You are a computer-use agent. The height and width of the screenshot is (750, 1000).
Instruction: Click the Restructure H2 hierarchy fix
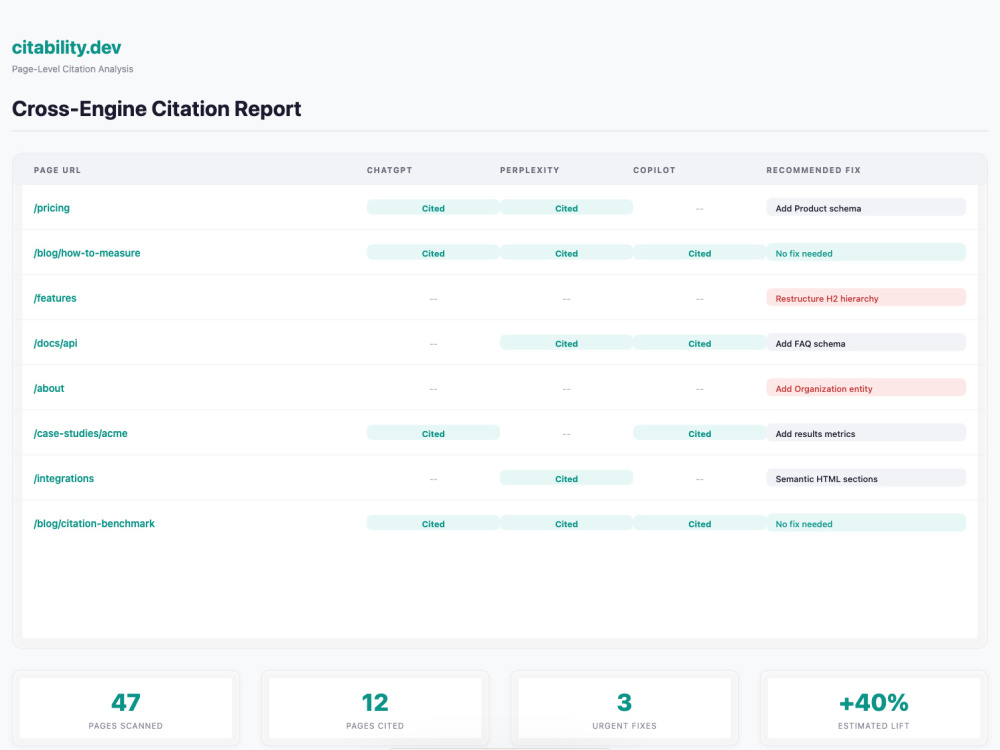click(x=866, y=298)
